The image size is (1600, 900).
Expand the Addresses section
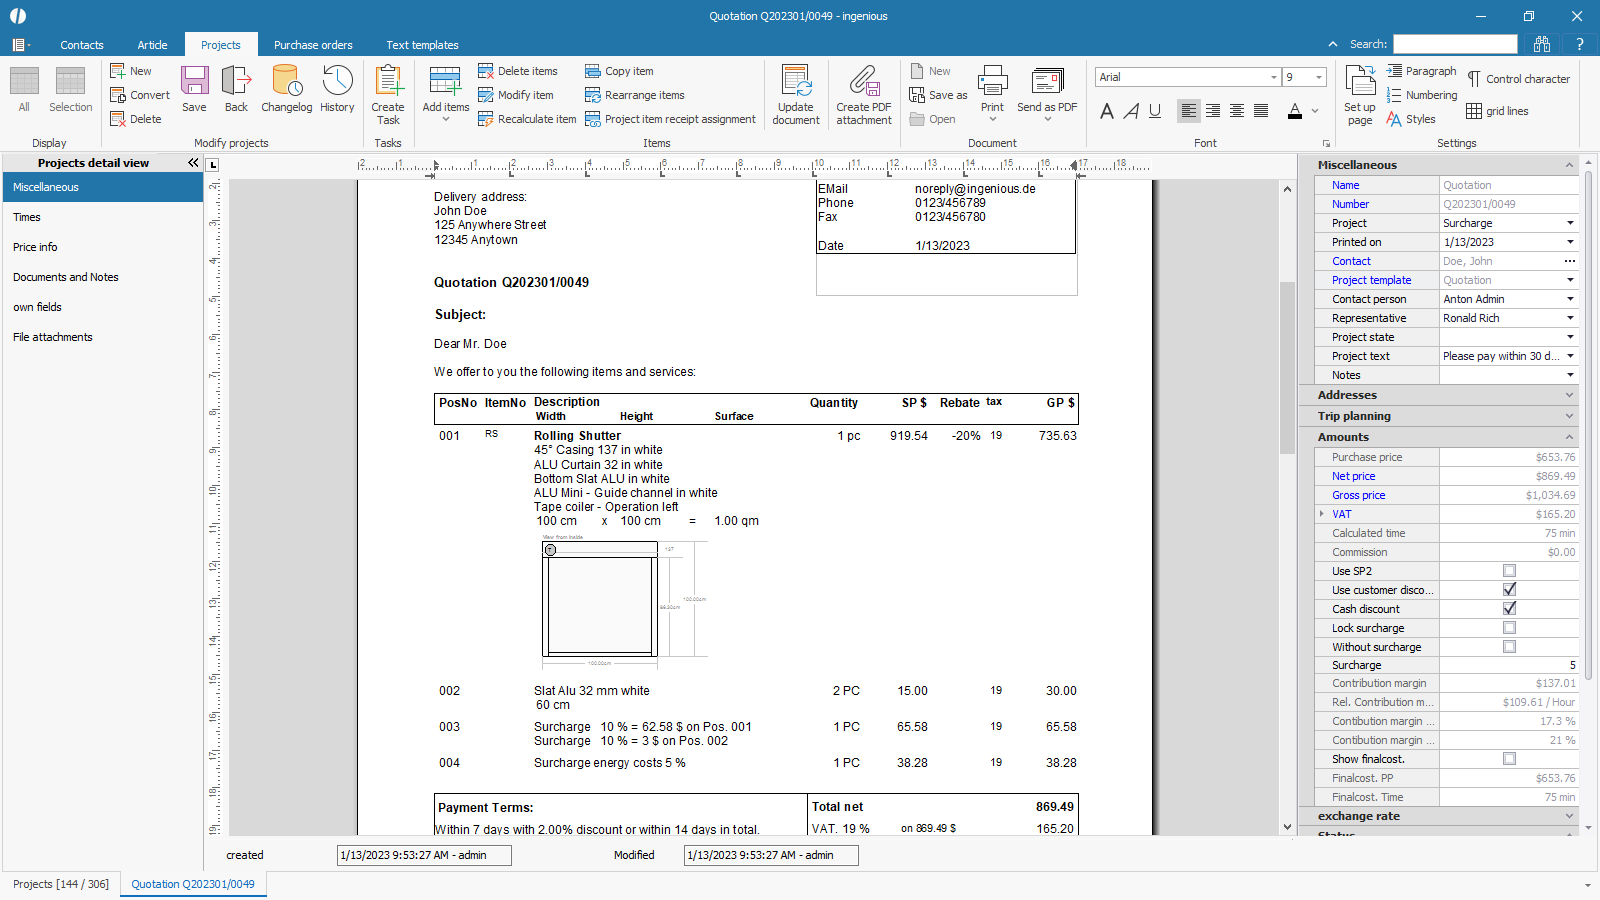(x=1440, y=395)
